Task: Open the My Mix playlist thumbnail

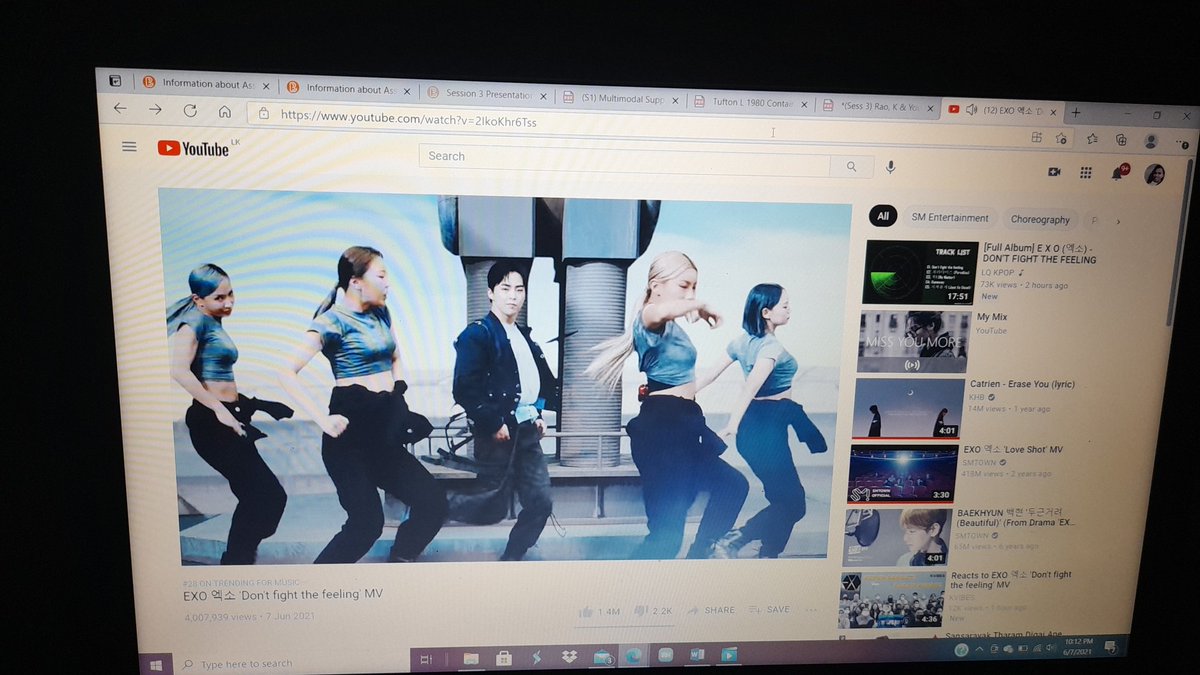Action: [x=914, y=342]
